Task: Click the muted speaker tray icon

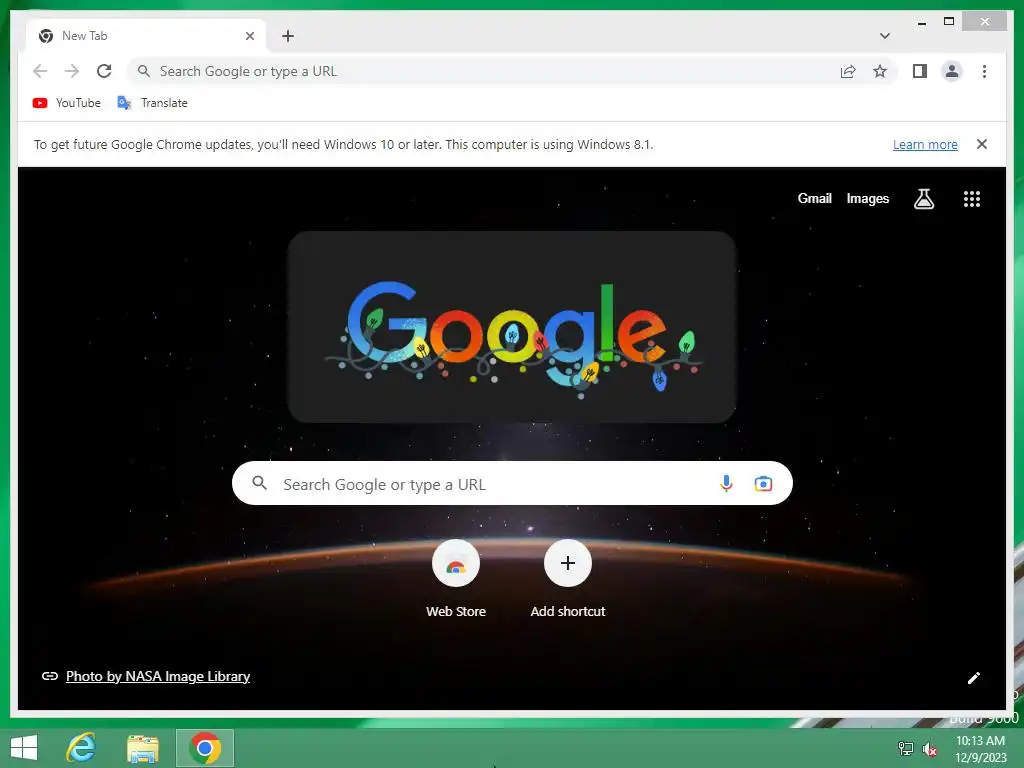Action: 929,749
